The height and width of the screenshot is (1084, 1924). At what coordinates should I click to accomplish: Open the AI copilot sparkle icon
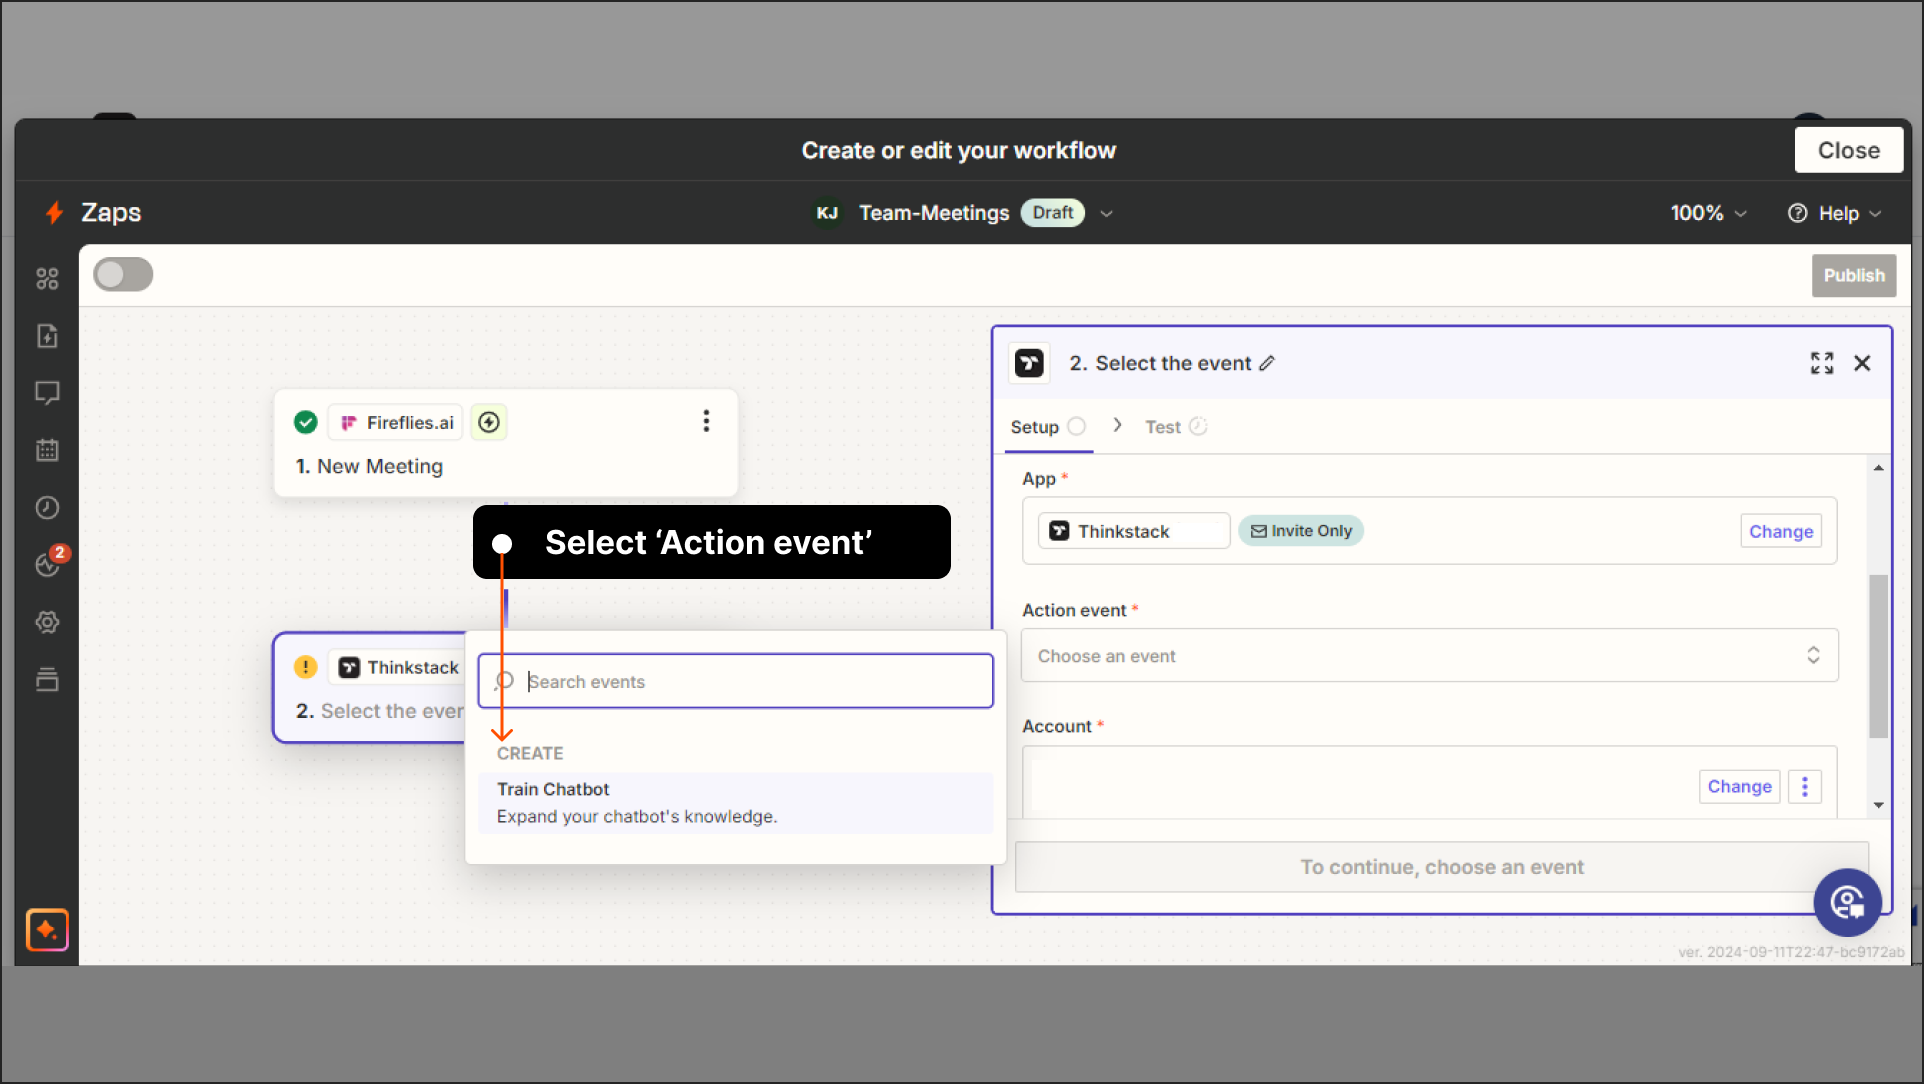(x=47, y=930)
